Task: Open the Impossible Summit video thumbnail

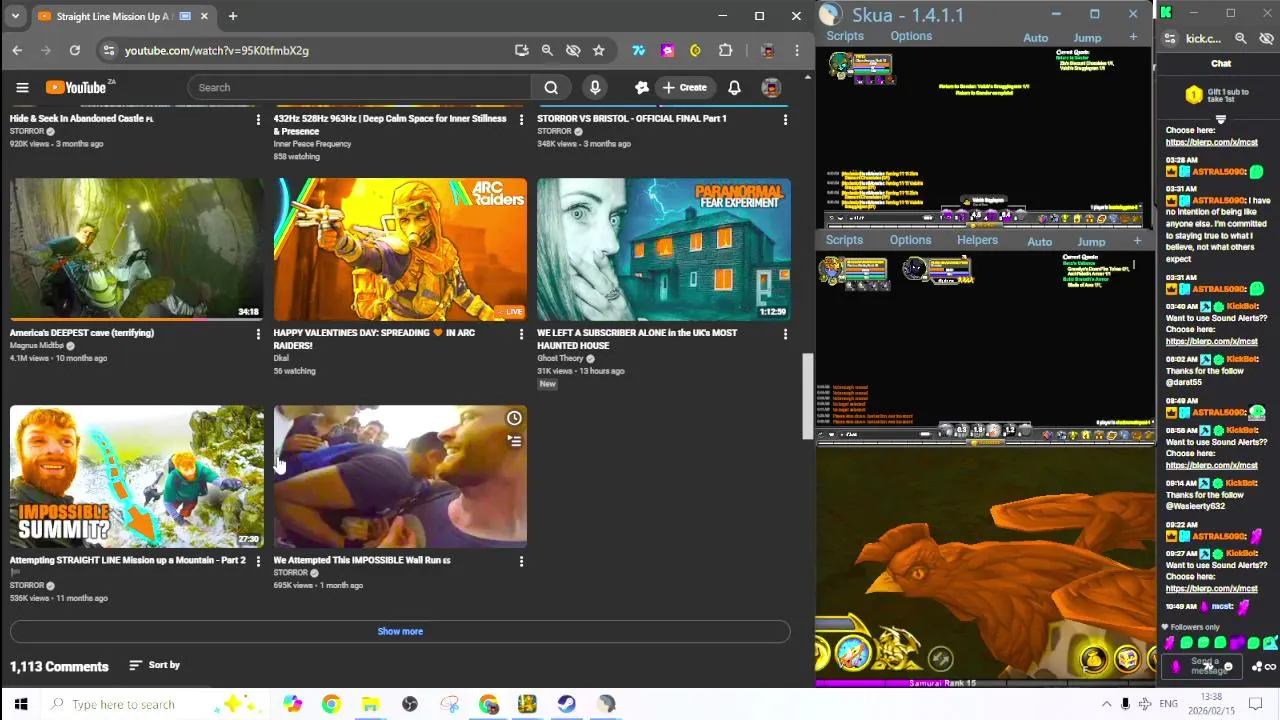Action: 137,476
